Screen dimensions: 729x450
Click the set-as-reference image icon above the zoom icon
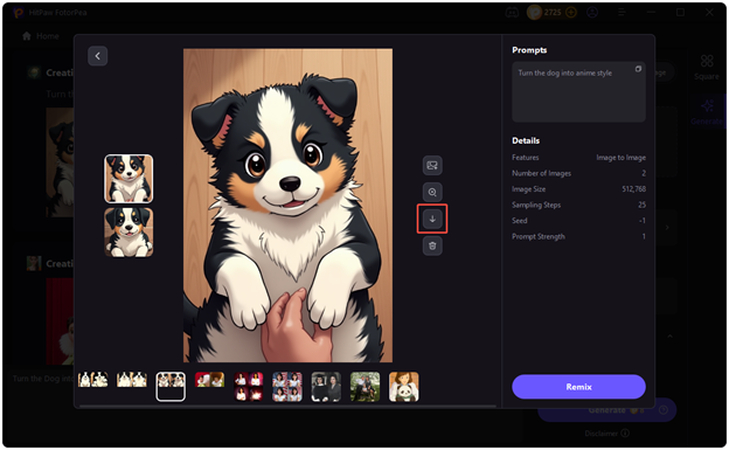(x=432, y=165)
